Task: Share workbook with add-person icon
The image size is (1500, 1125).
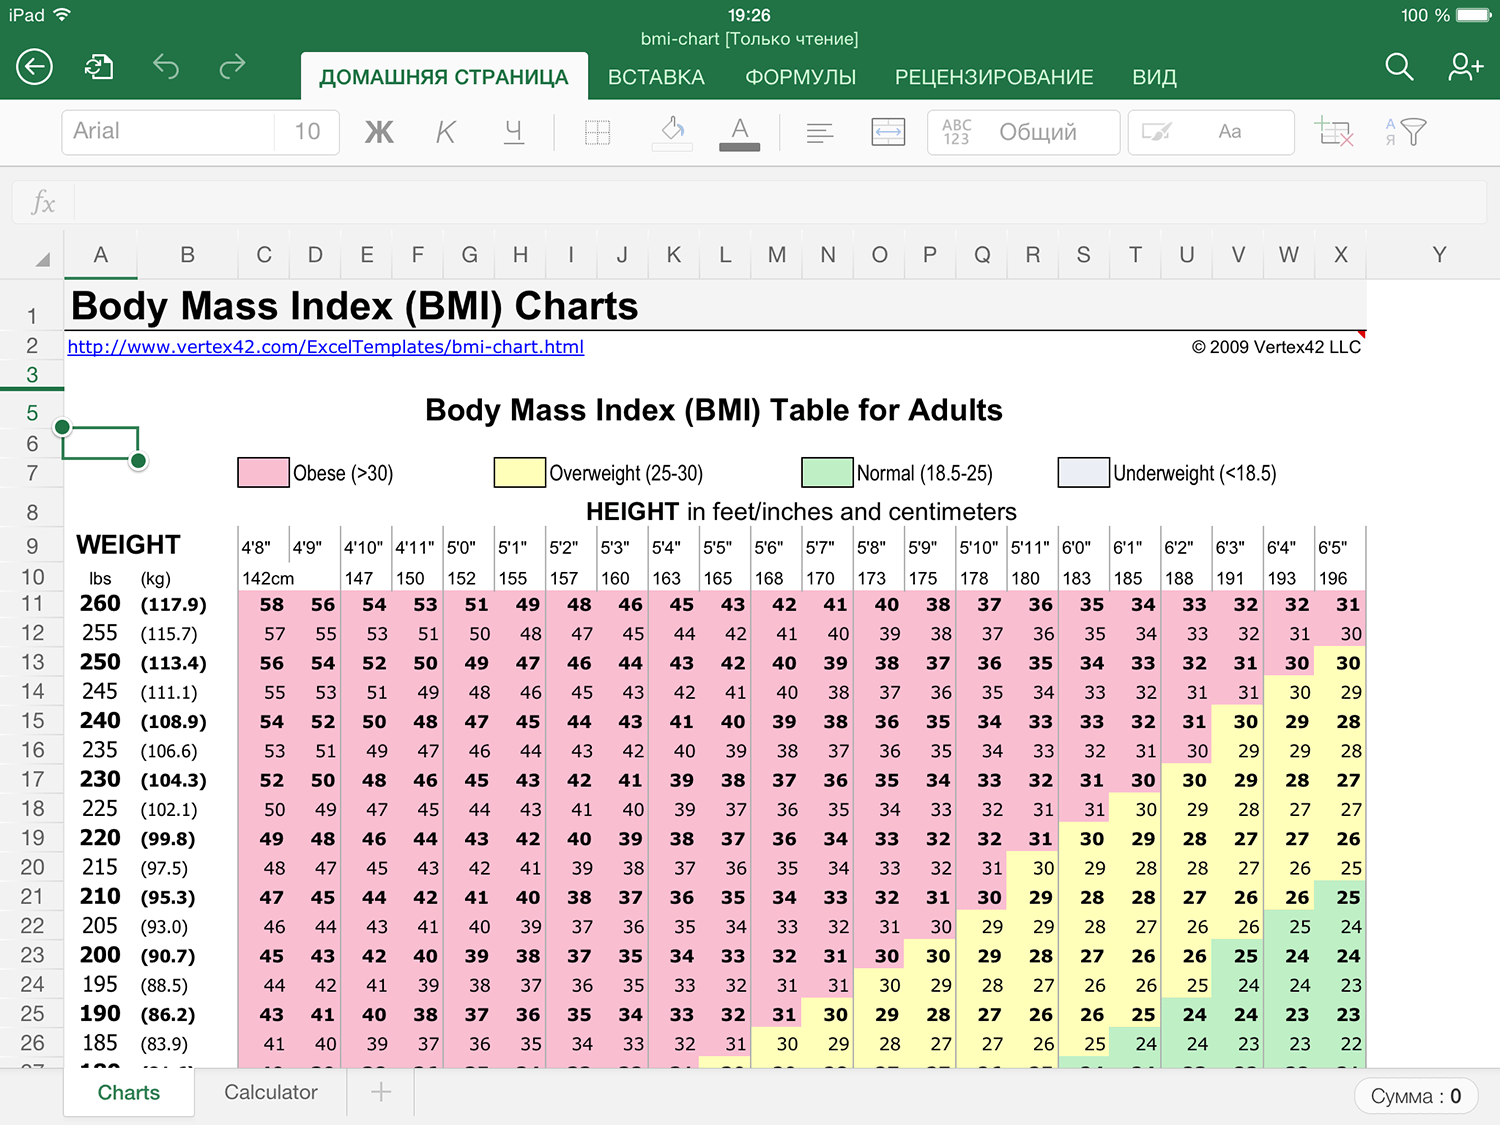Action: (x=1465, y=67)
